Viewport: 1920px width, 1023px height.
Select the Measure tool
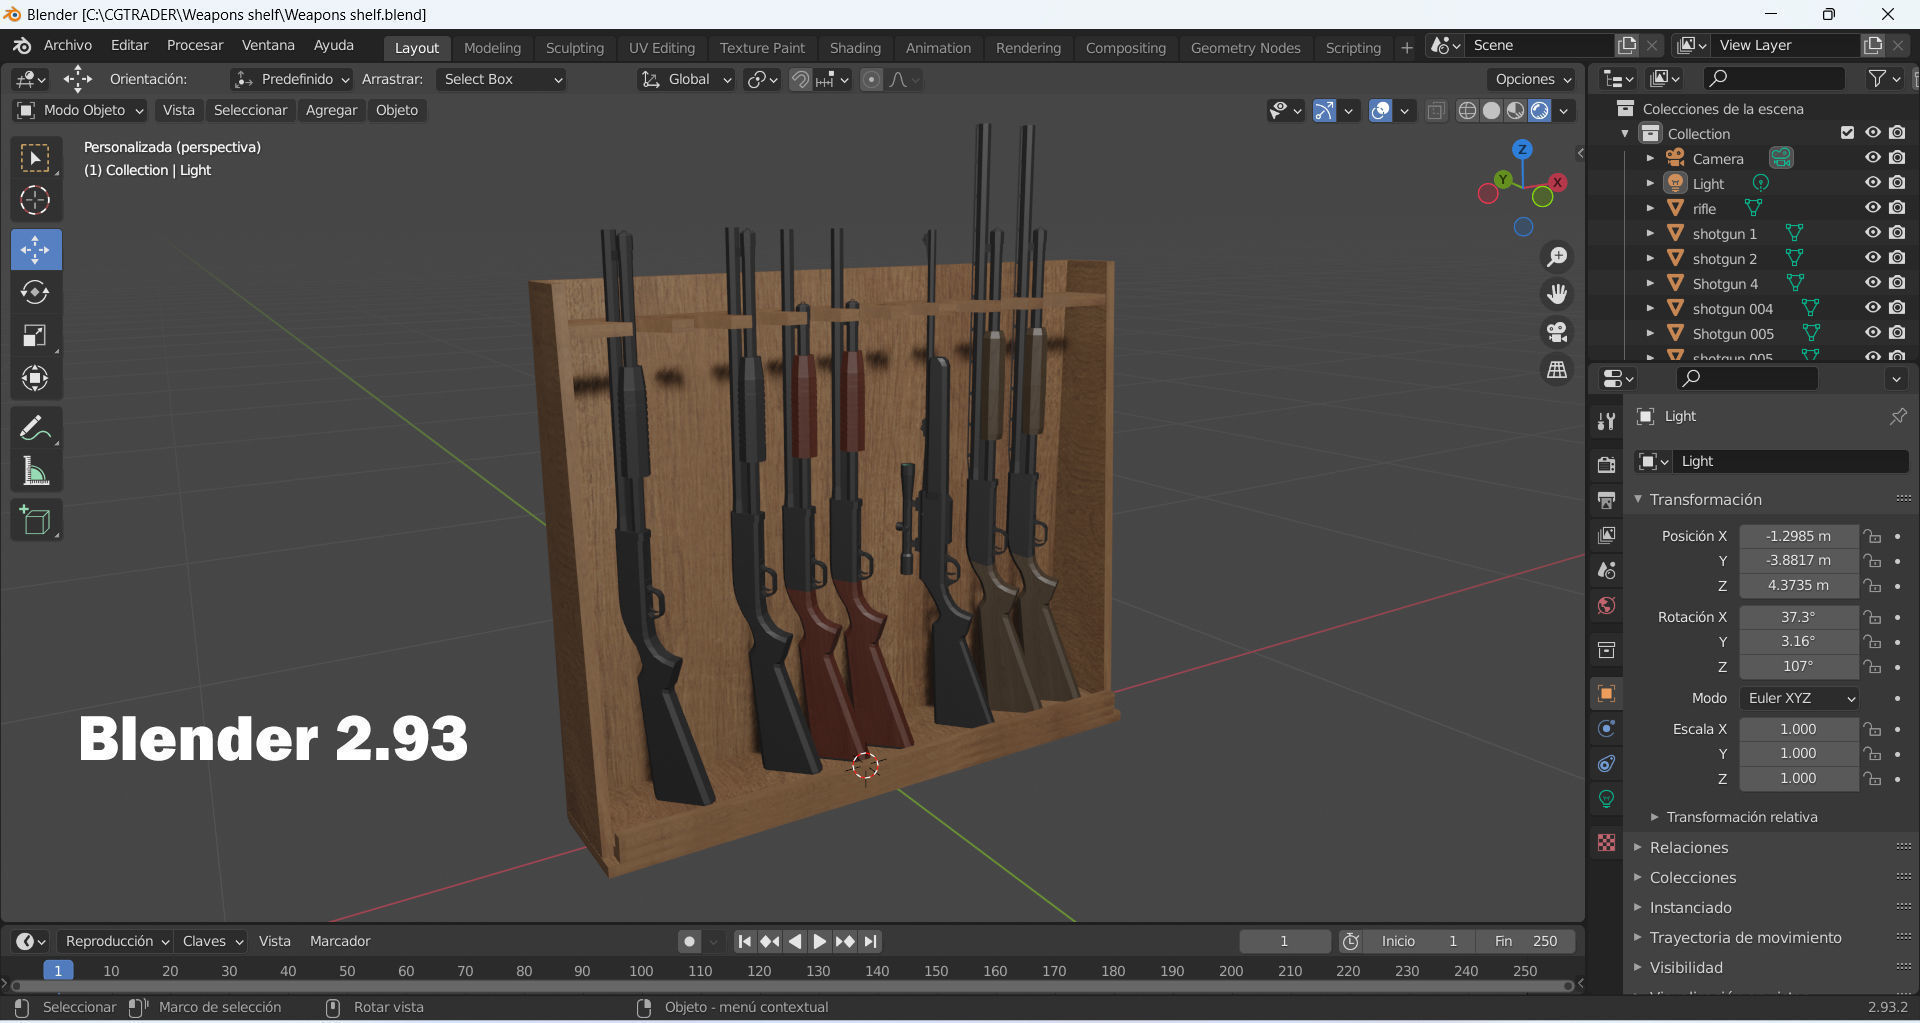click(36, 471)
